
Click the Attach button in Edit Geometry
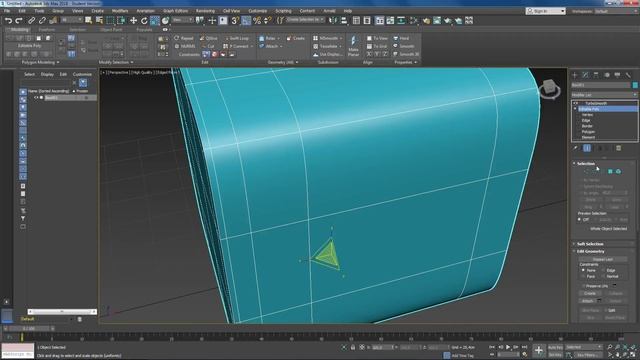point(587,301)
